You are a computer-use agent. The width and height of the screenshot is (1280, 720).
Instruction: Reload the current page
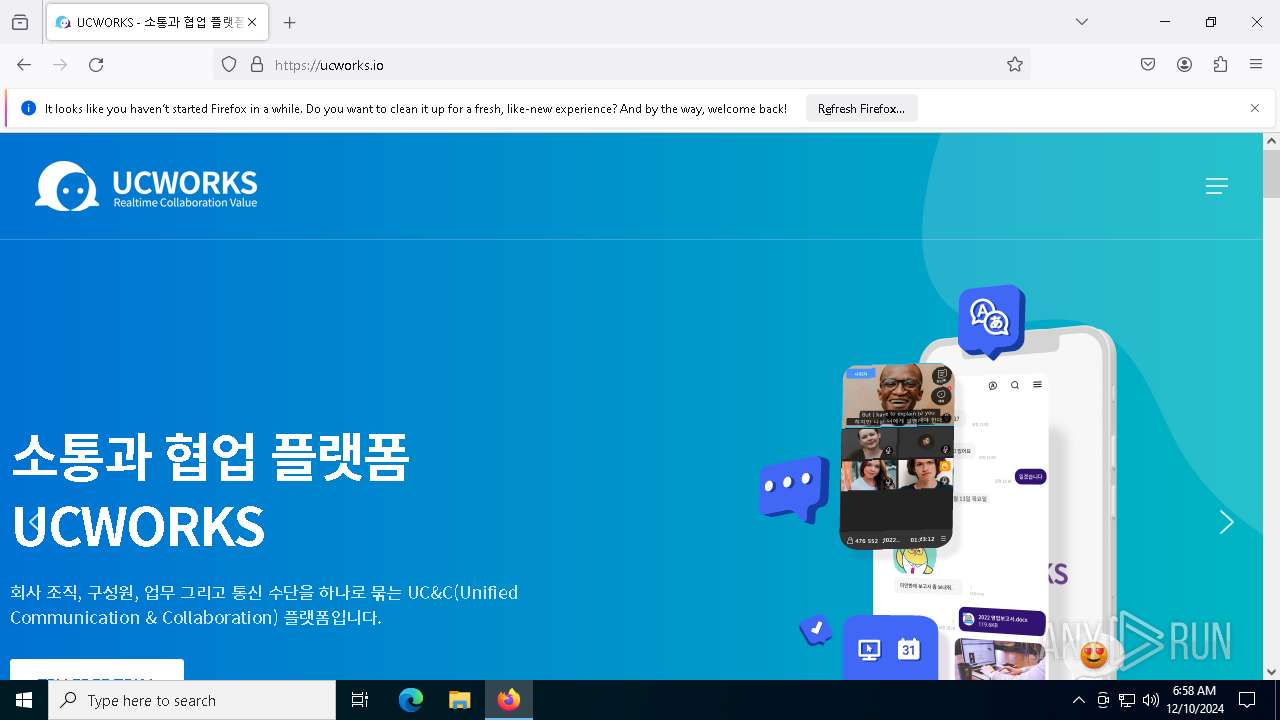(96, 65)
